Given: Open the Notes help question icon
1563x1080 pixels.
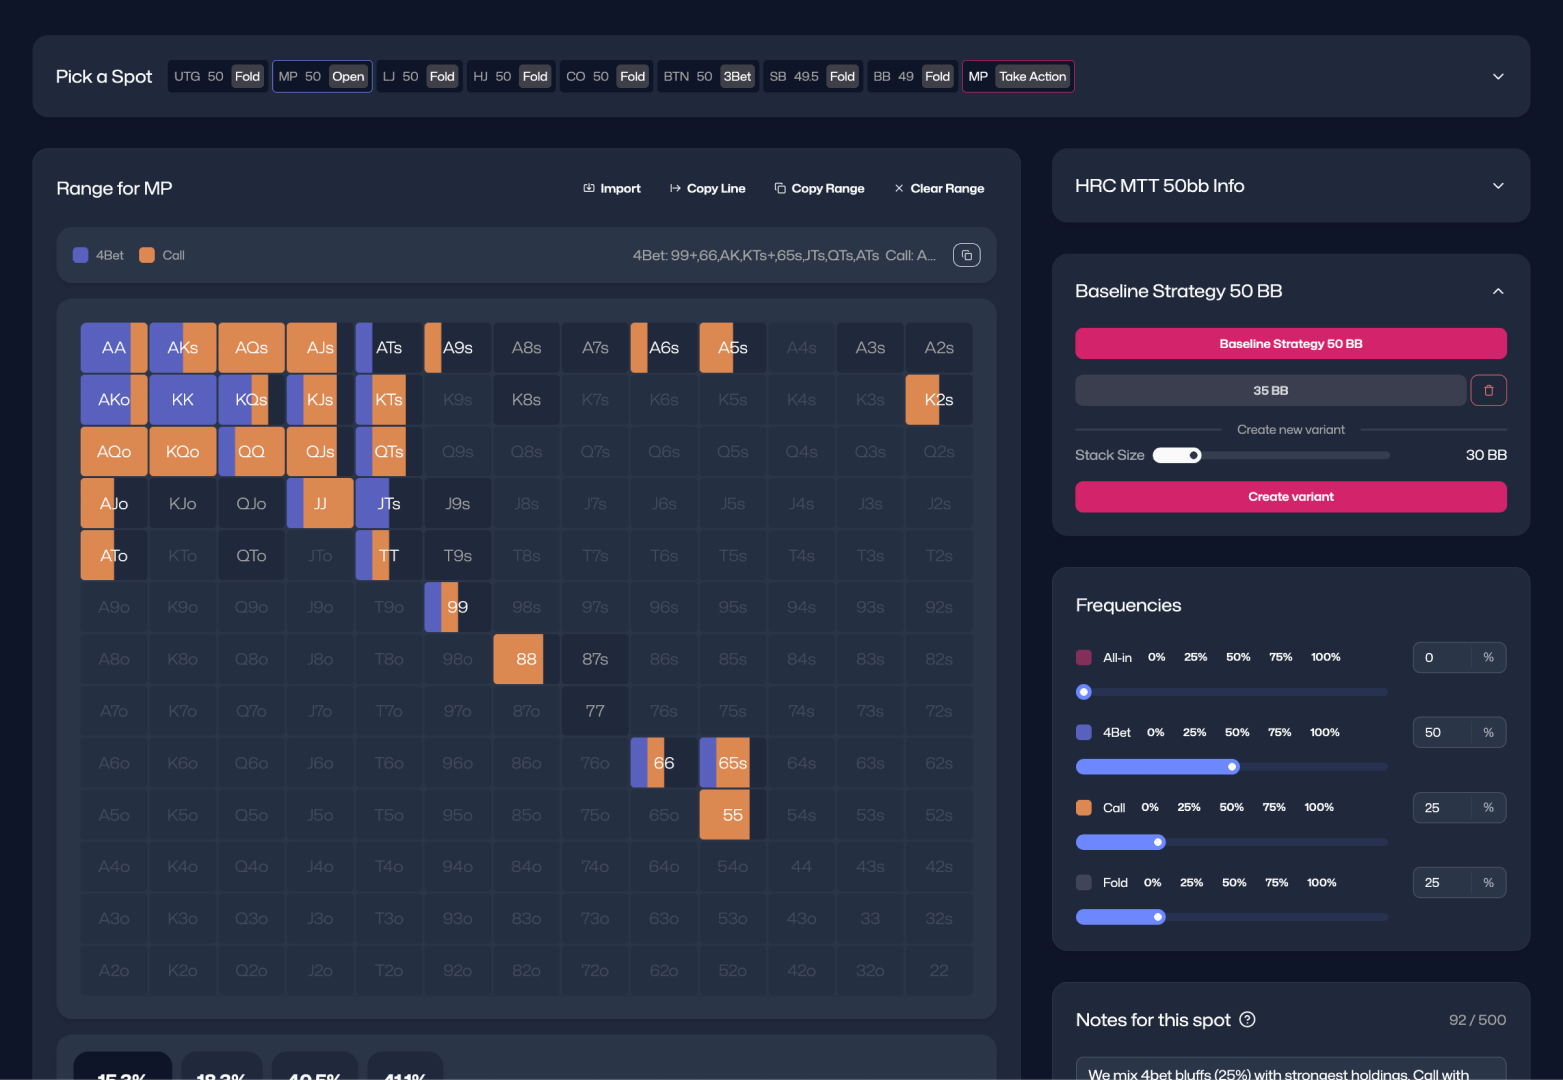Looking at the screenshot, I should pos(1247,1020).
